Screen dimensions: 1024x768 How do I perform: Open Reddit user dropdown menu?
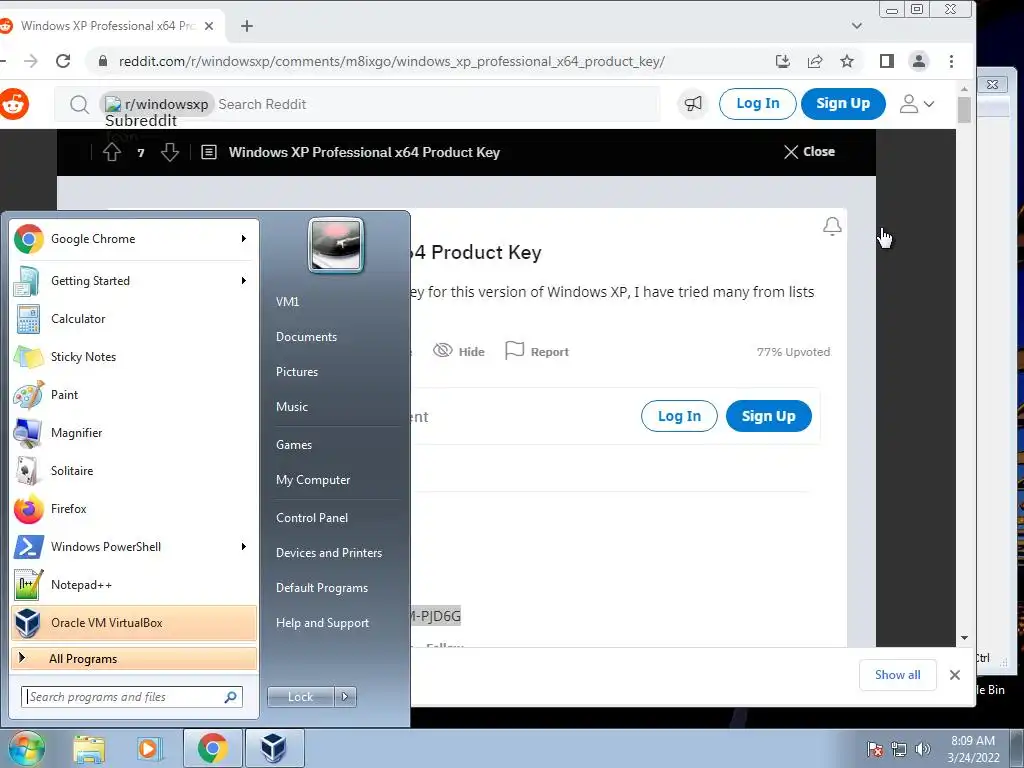(917, 104)
